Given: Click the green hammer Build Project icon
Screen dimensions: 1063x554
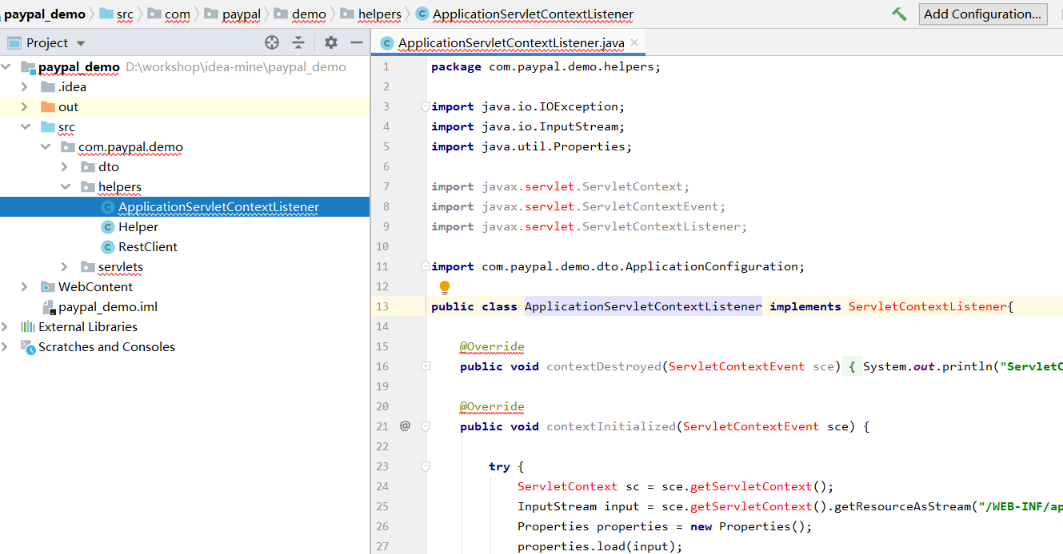Looking at the screenshot, I should click(899, 14).
